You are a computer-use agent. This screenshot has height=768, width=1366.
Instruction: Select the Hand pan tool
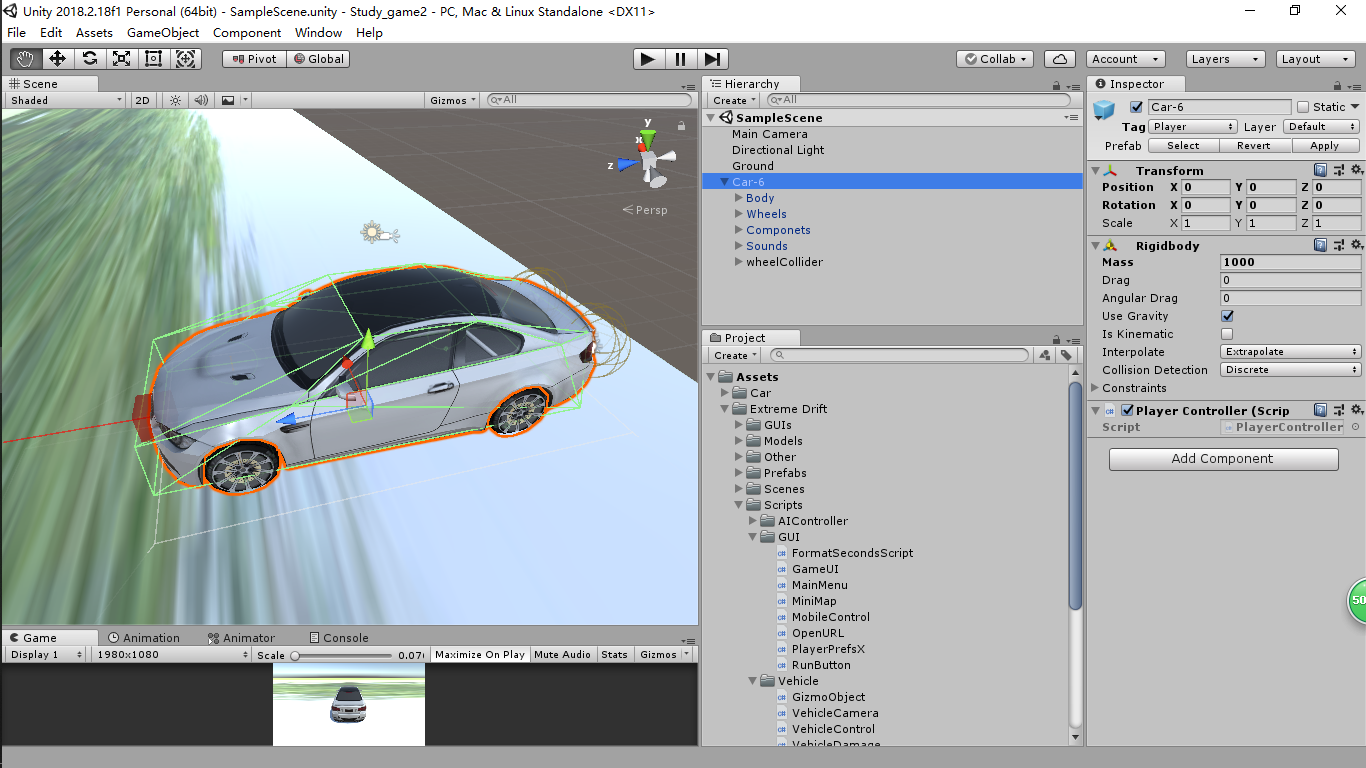(25, 59)
